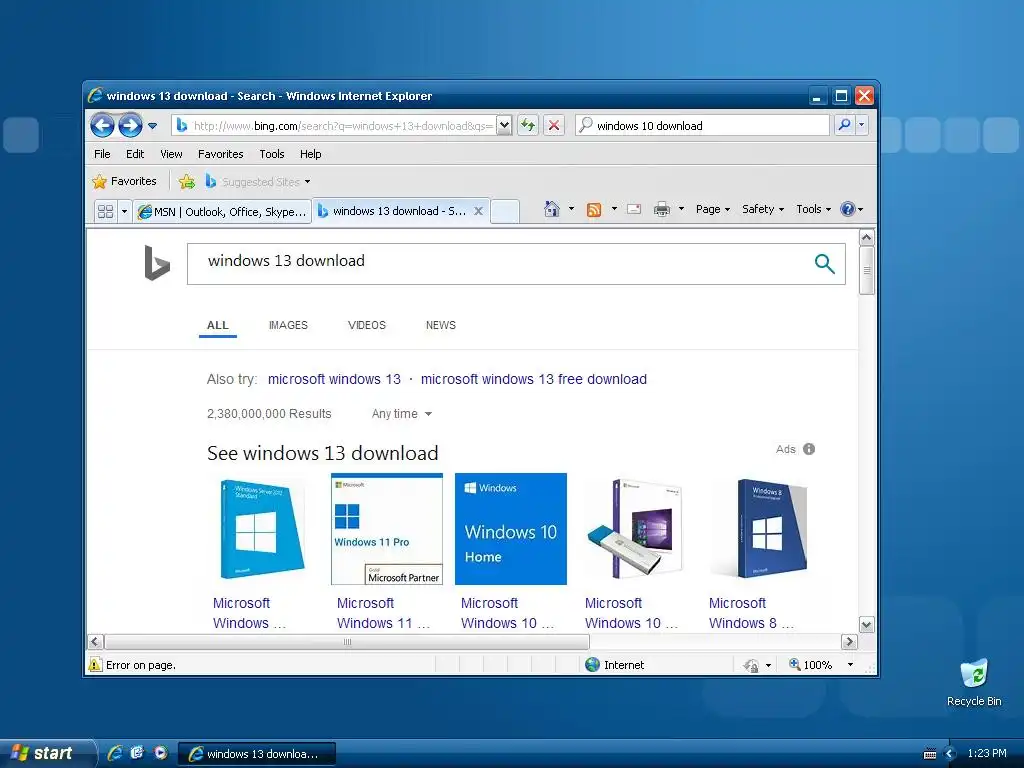Open Home button dropdown arrow
Screen dimensions: 1024x768
click(x=571, y=209)
